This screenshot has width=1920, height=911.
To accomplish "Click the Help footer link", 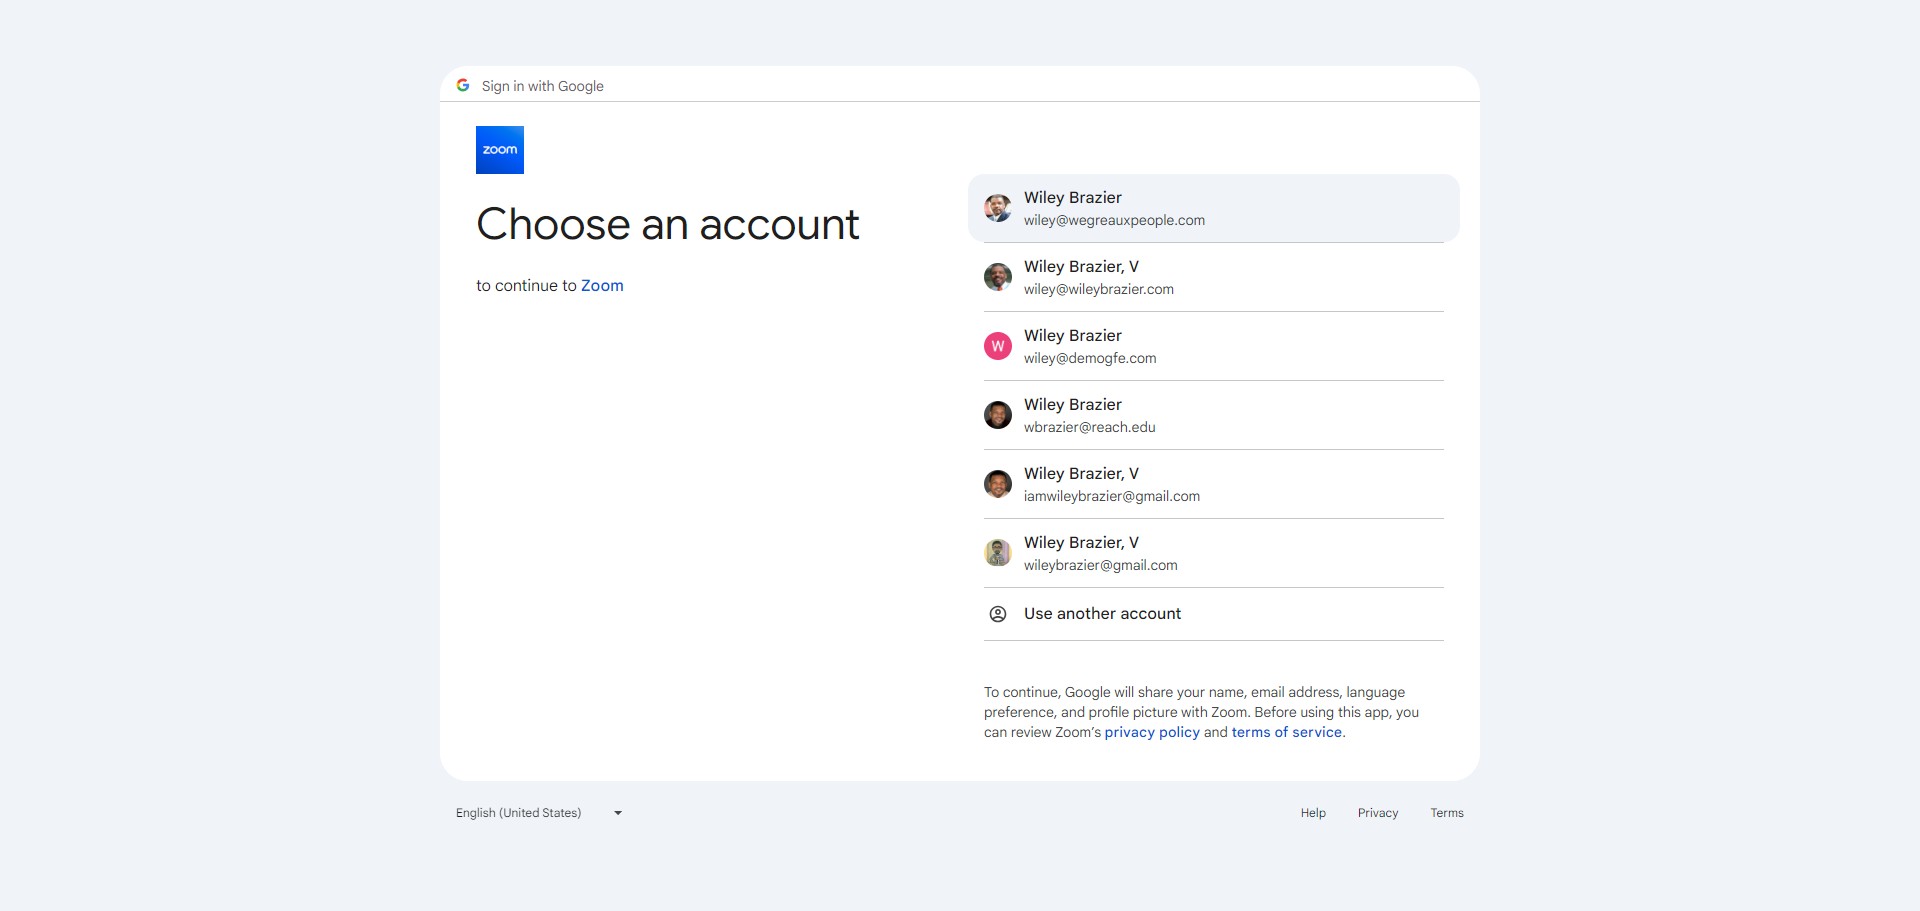I will click(1312, 813).
